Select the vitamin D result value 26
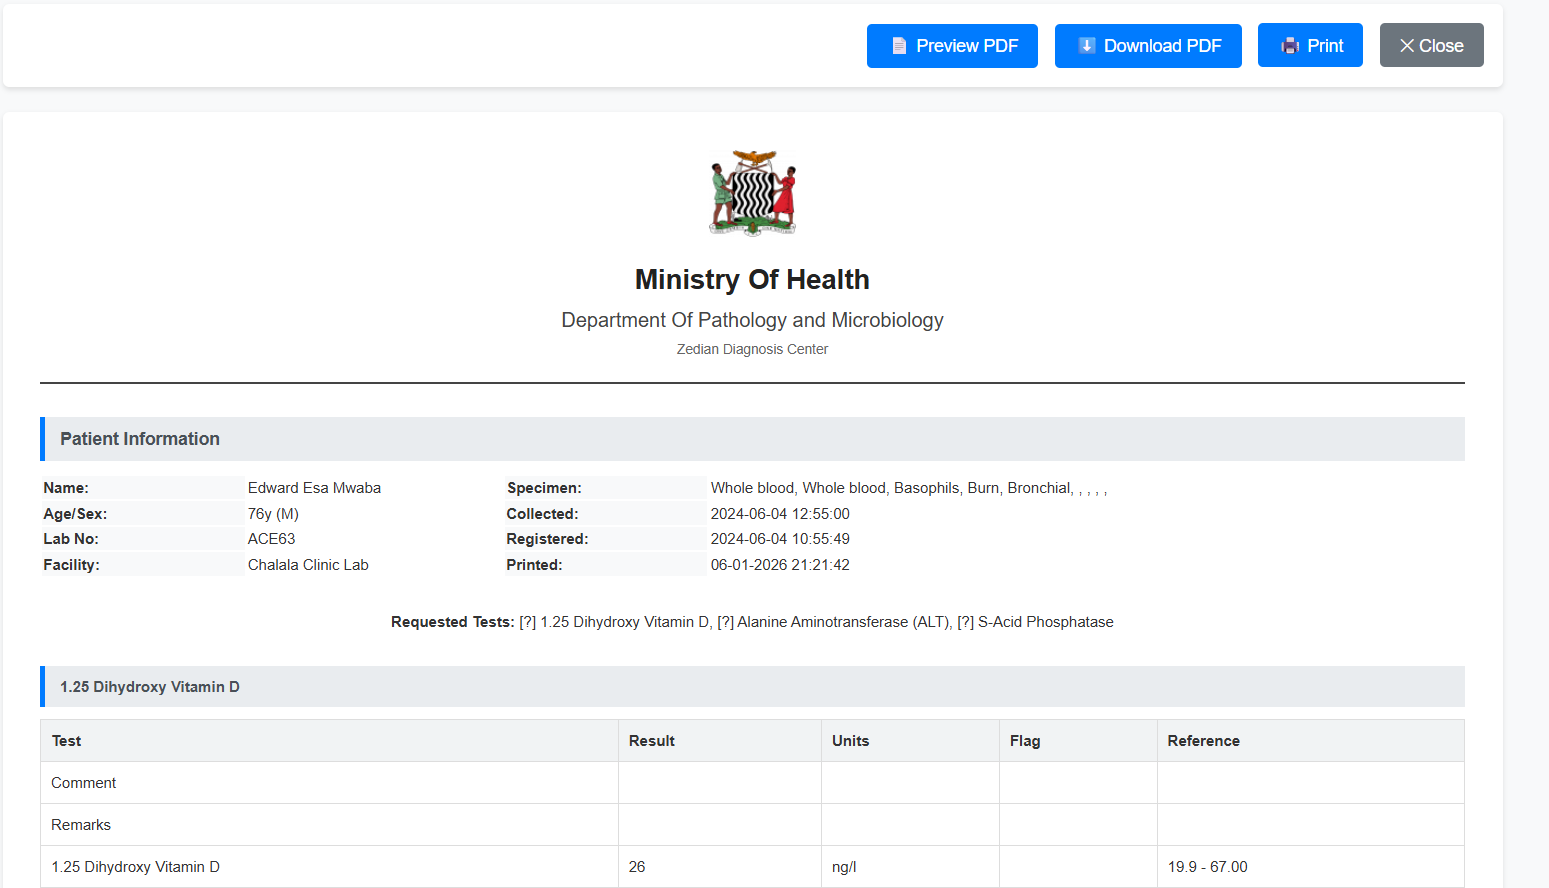Image resolution: width=1549 pixels, height=888 pixels. click(x=637, y=866)
